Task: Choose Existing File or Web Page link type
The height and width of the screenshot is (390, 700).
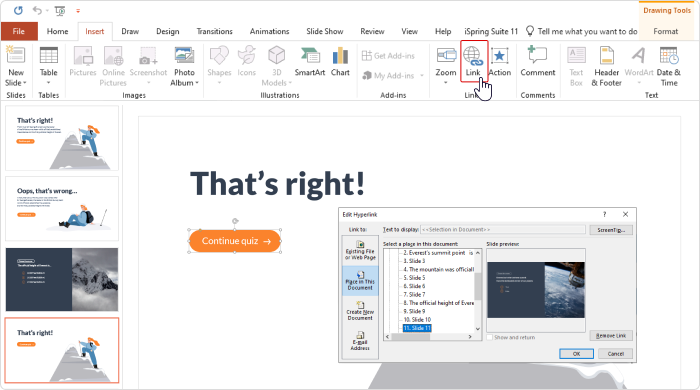Action: pos(360,250)
